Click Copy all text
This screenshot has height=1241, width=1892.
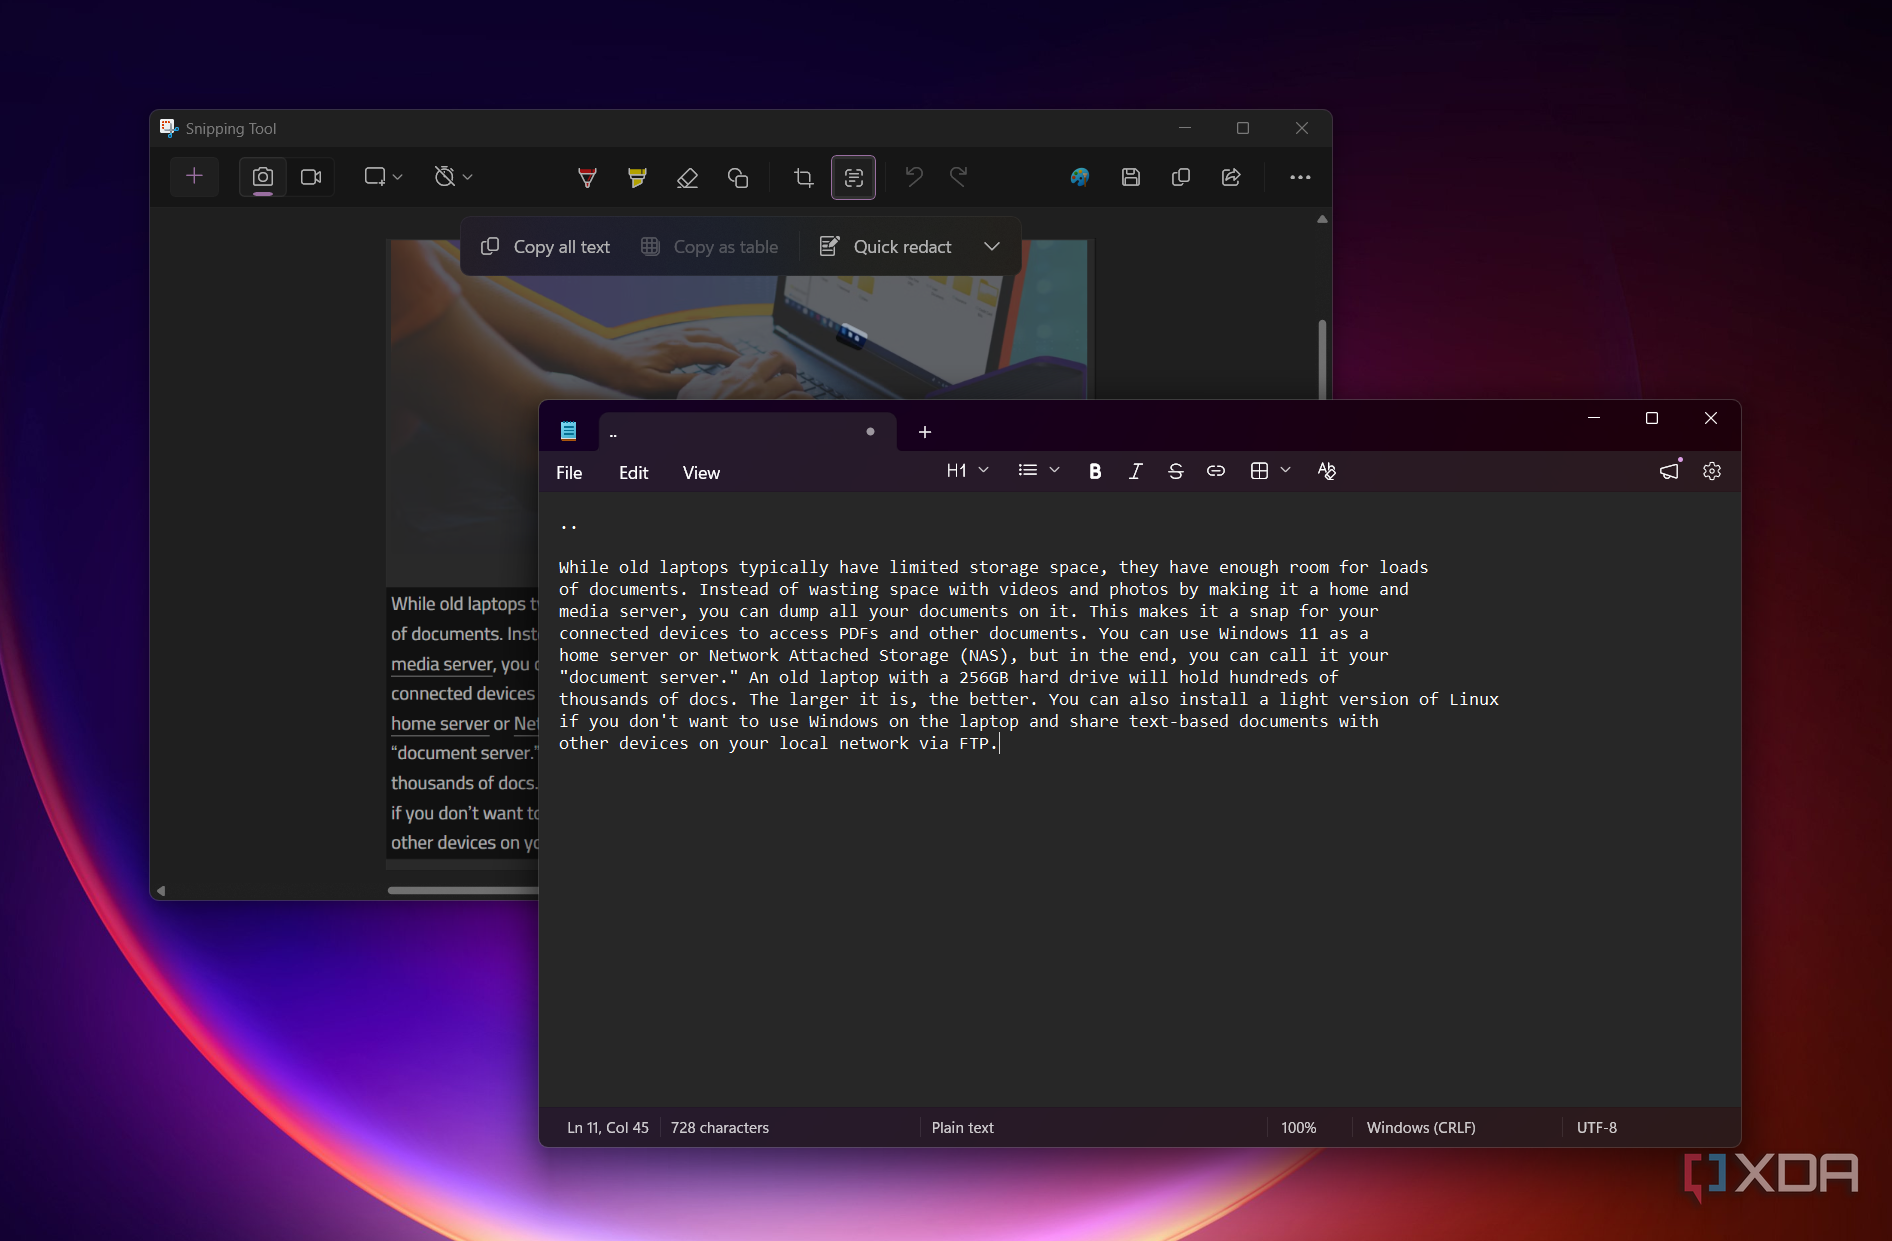(x=546, y=247)
